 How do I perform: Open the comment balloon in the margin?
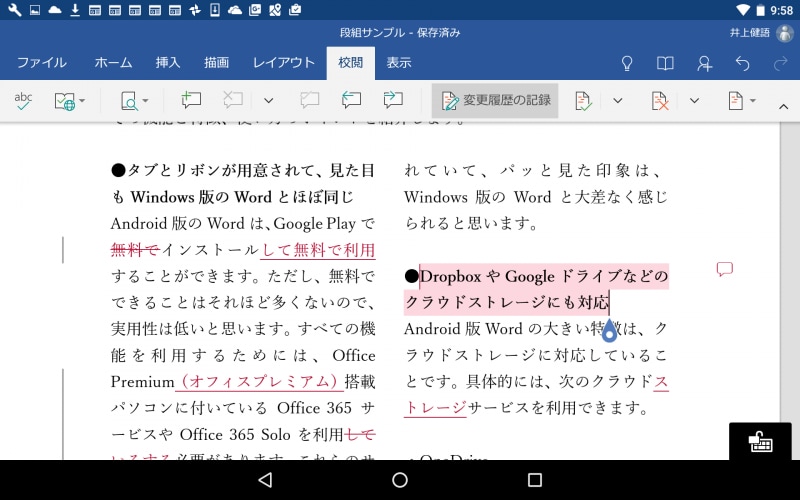coord(724,269)
